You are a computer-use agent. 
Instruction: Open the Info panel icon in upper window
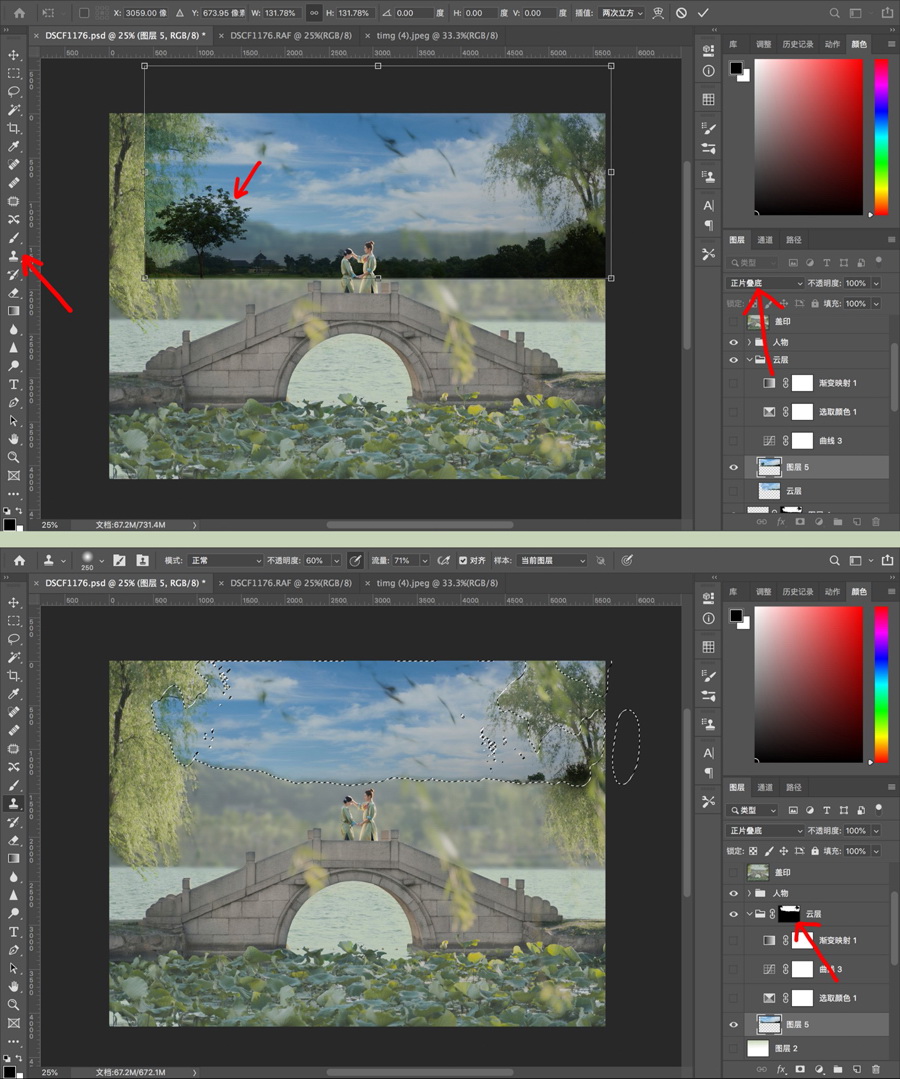coord(708,71)
